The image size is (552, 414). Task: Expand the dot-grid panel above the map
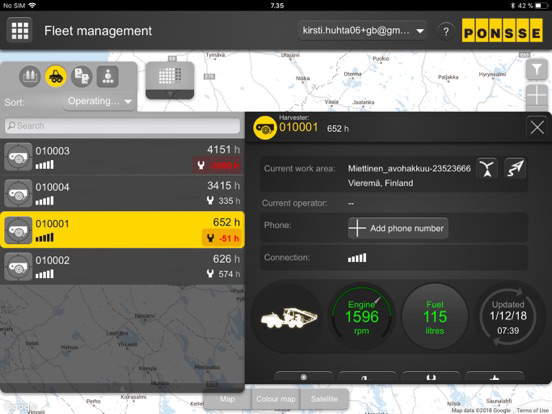(x=170, y=80)
